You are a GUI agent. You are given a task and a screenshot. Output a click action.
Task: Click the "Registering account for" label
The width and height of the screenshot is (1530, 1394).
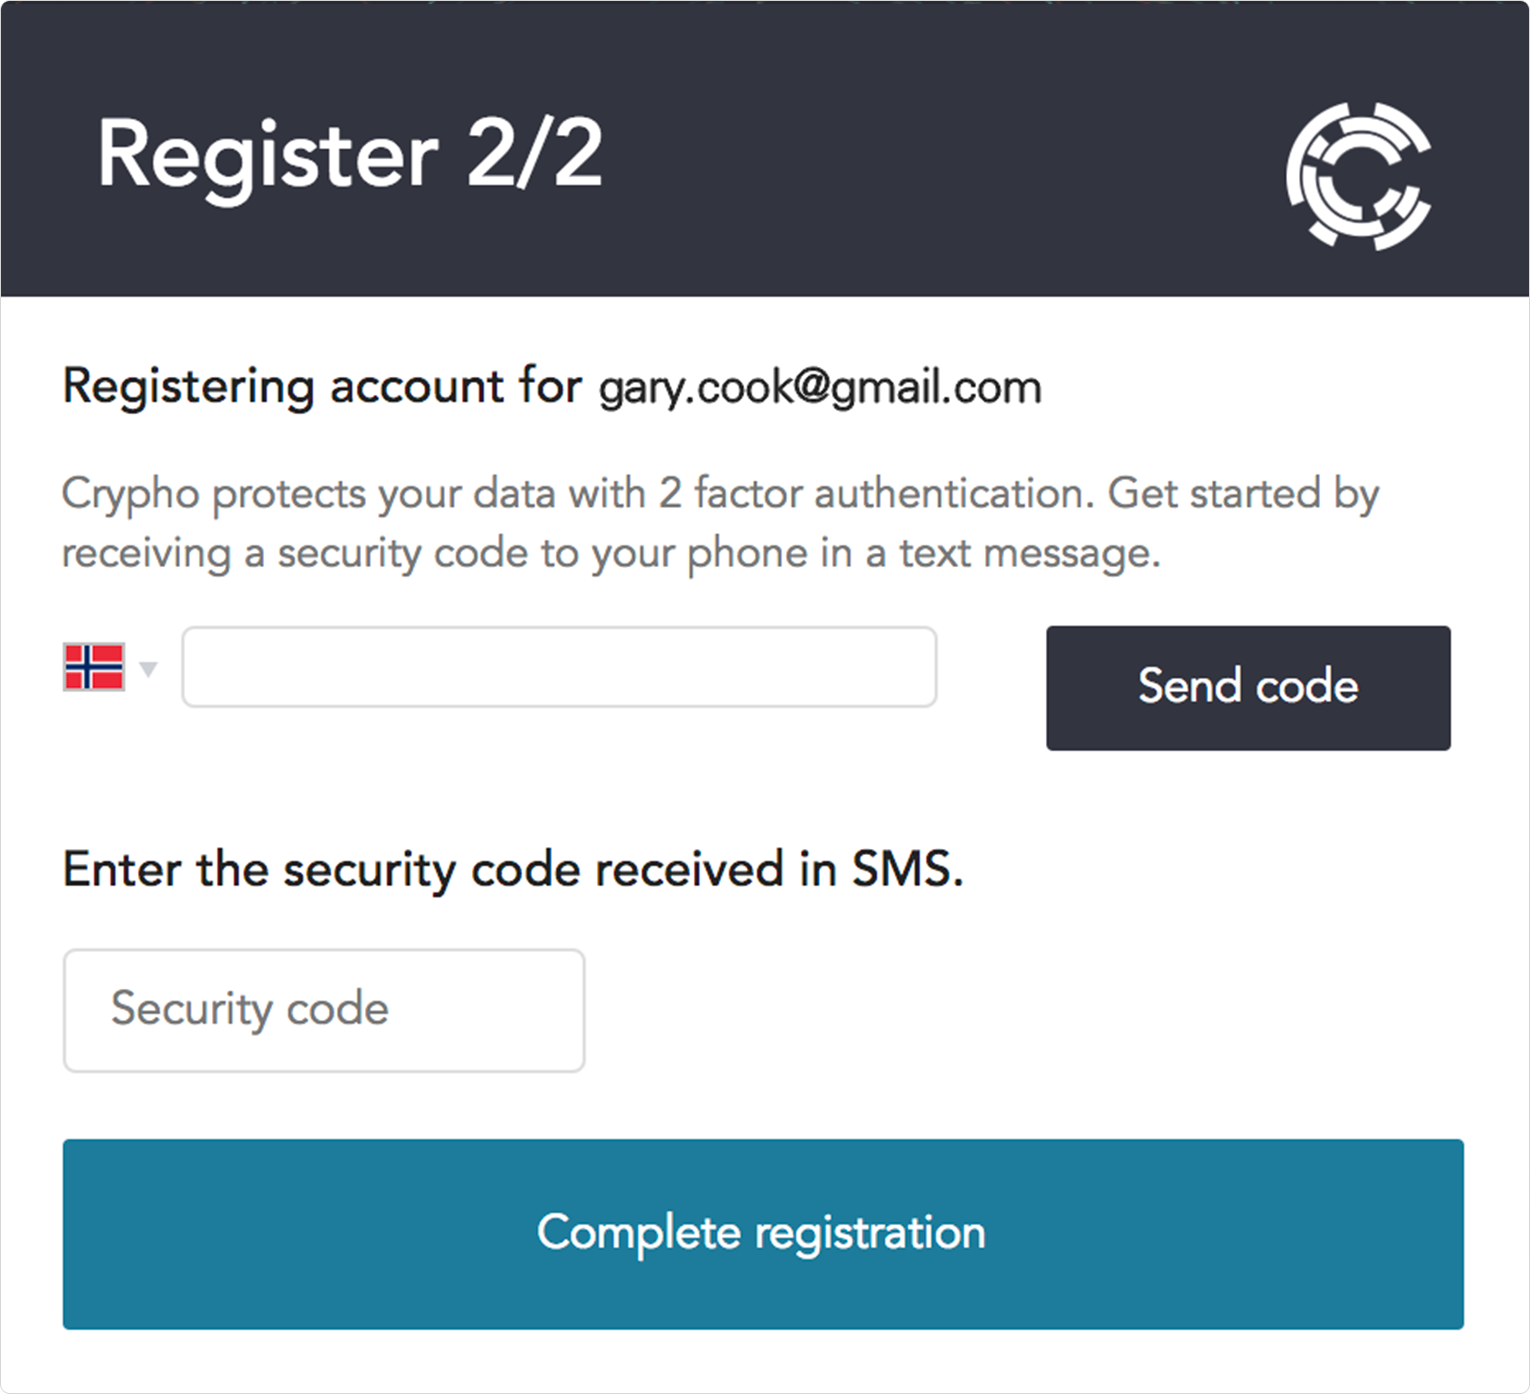point(322,386)
